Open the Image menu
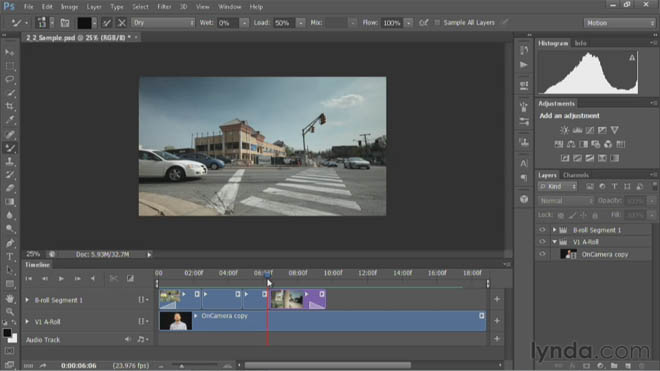The width and height of the screenshot is (660, 371). (x=69, y=7)
